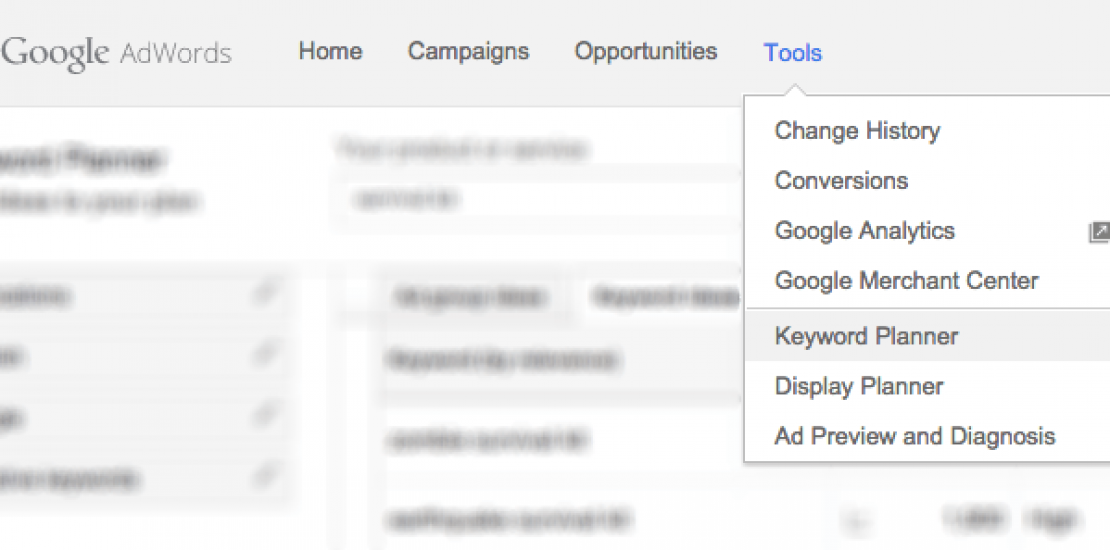Screen dimensions: 1110x550
Task: Choose the highlighted Keyword Planner item
Action: 866,336
